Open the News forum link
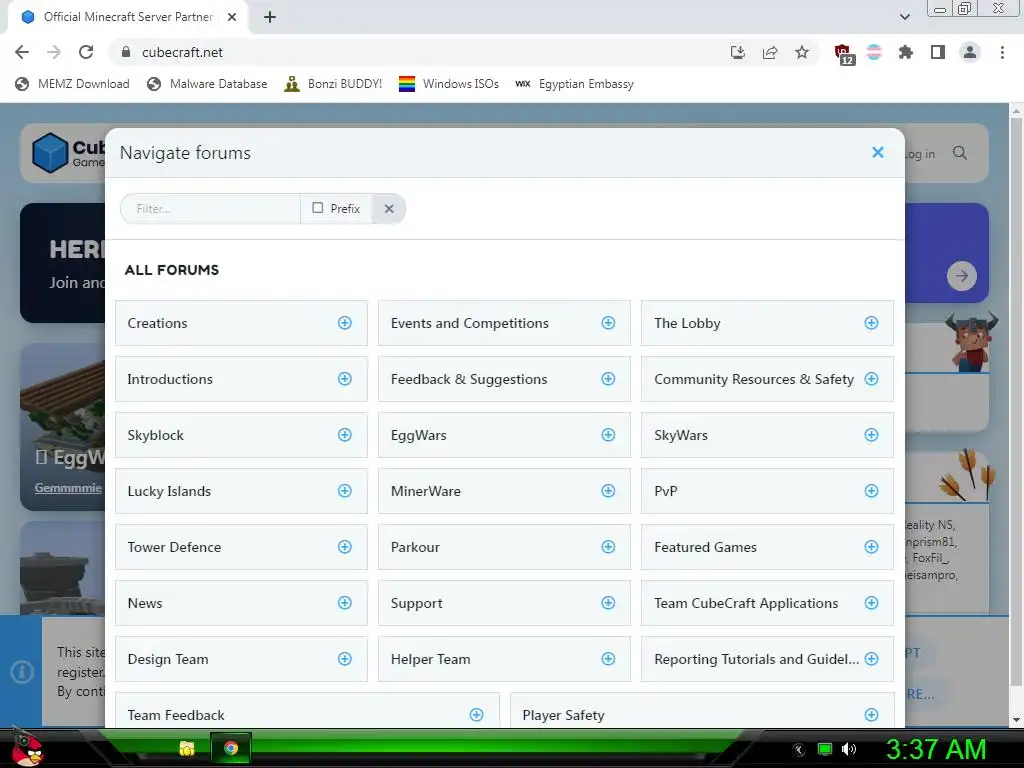 coord(145,603)
